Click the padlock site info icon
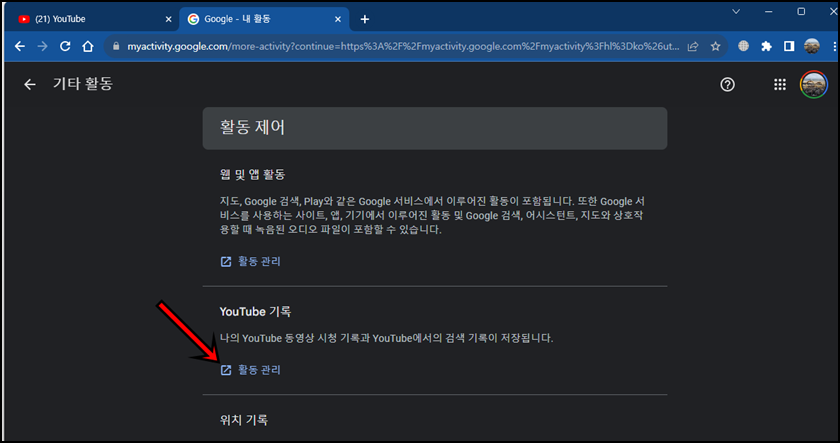This screenshot has width=840, height=443. coord(116,47)
